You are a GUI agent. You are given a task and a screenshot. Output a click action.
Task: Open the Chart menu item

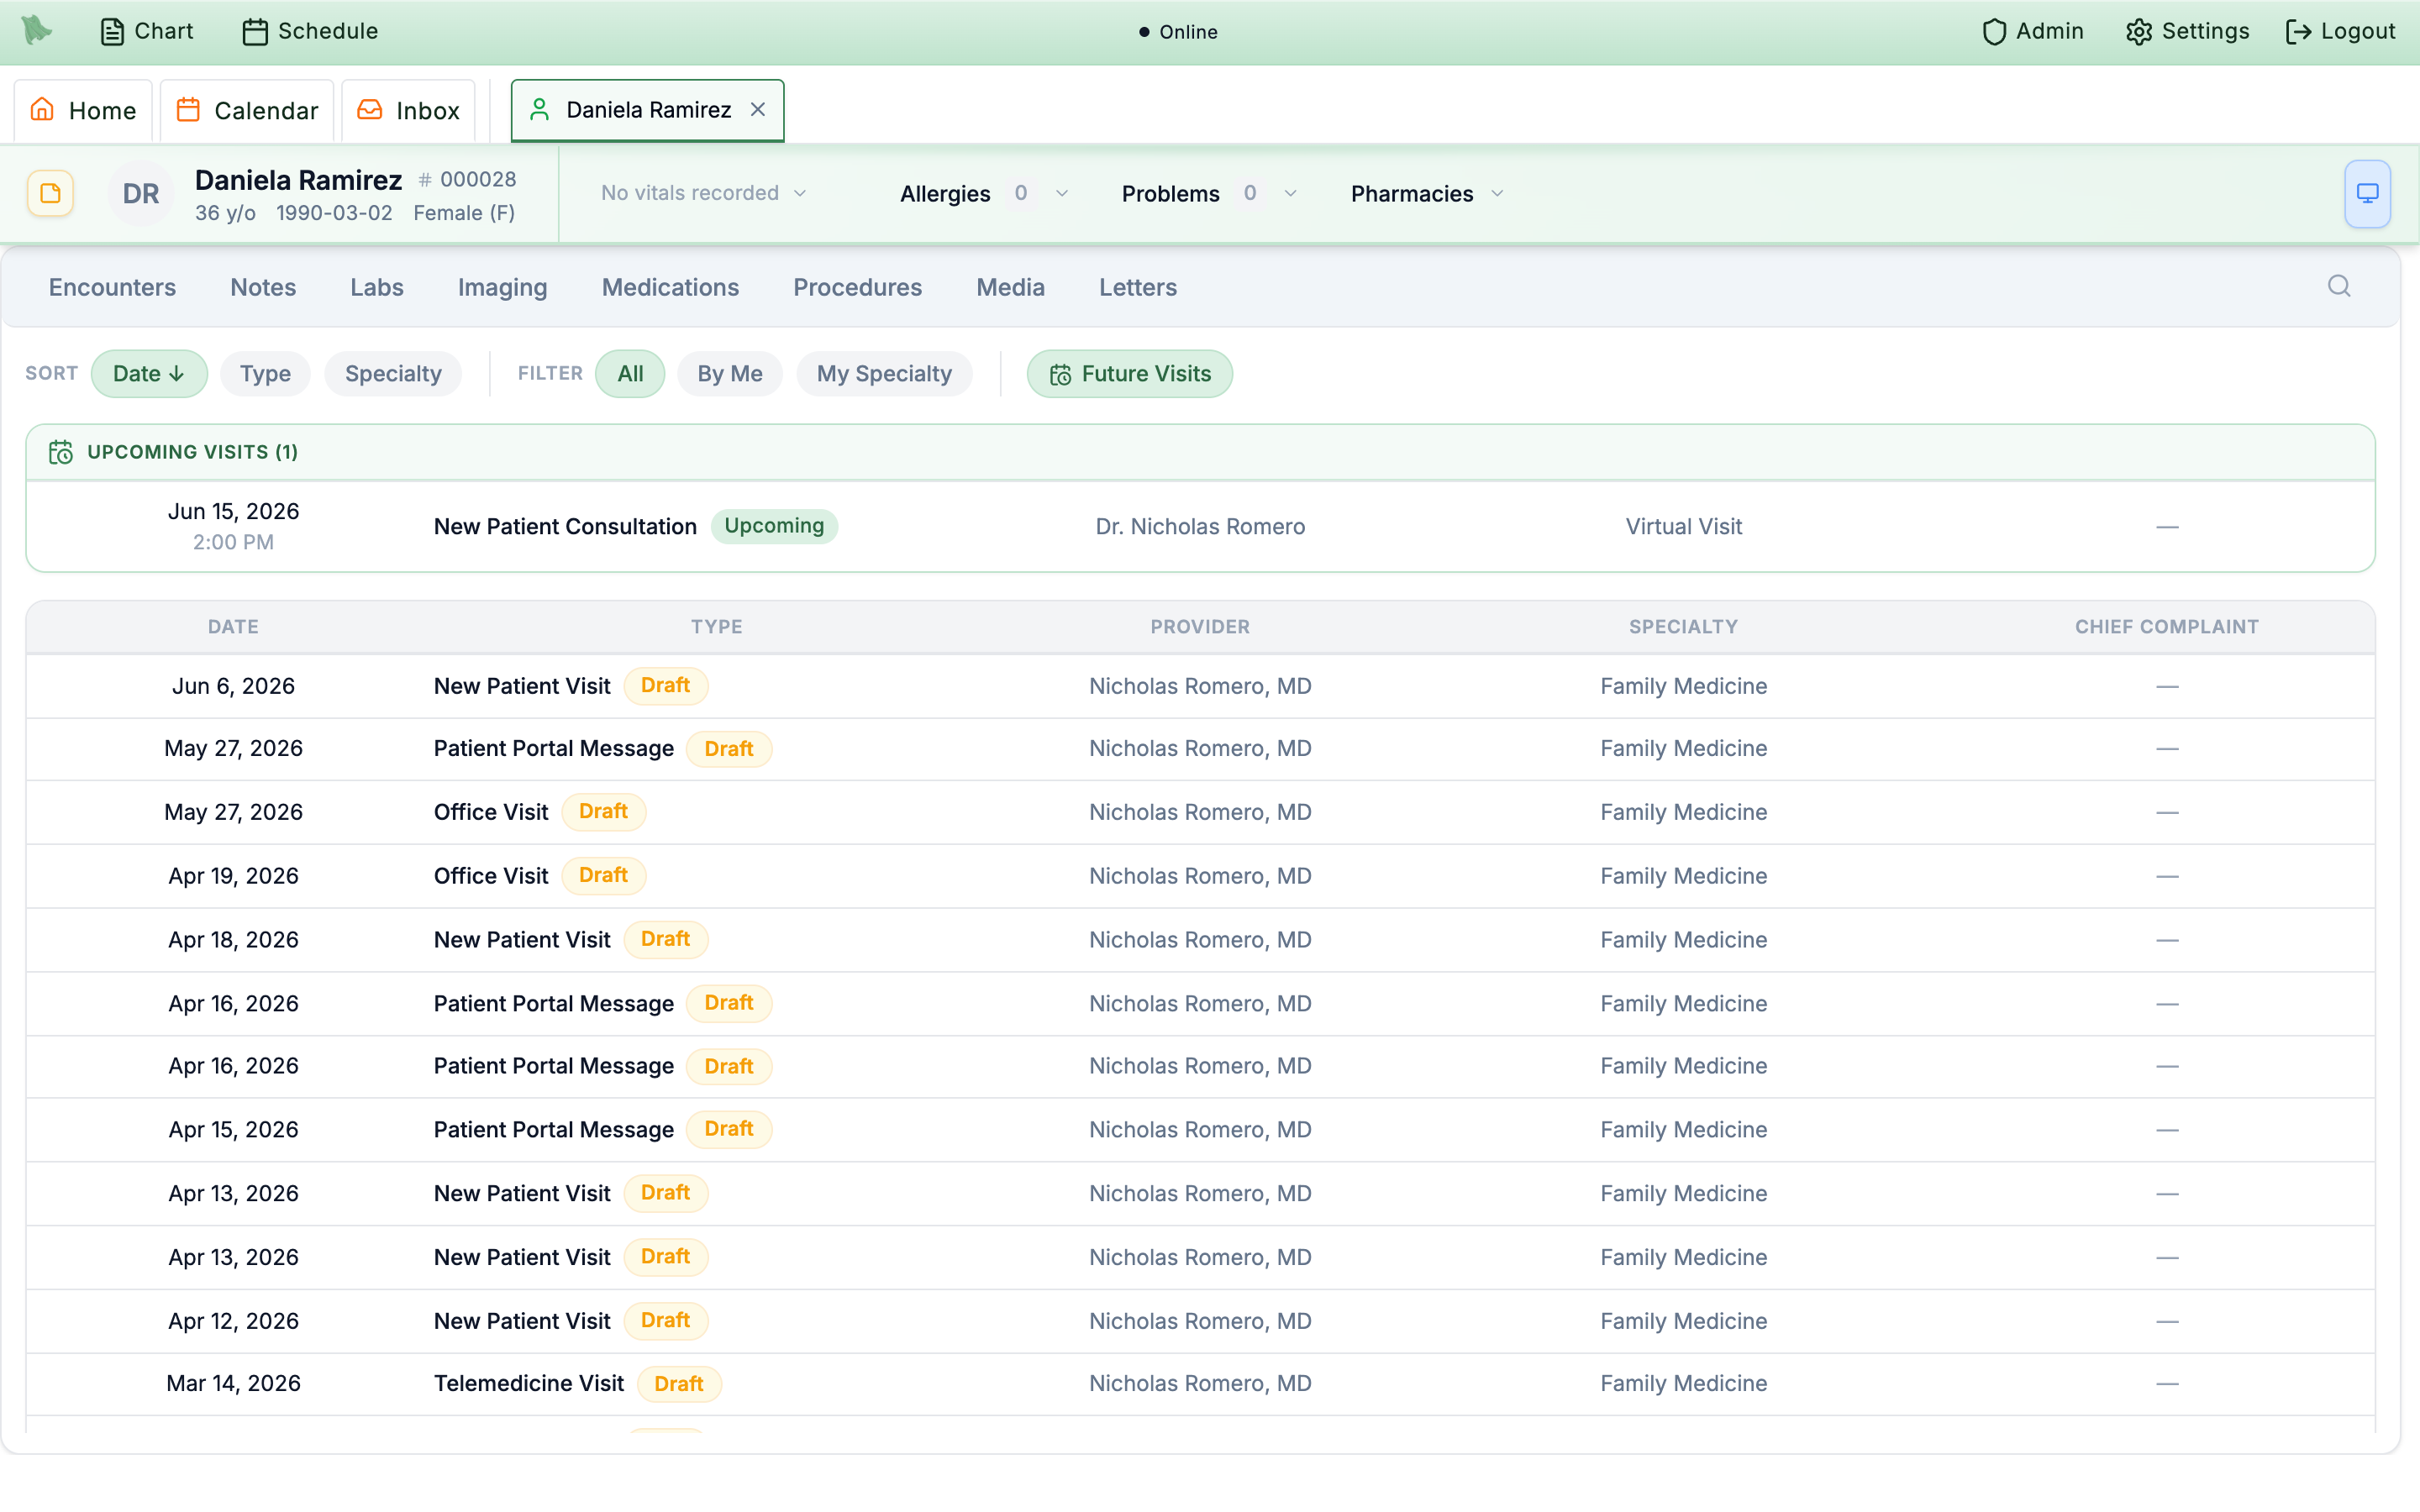(147, 31)
